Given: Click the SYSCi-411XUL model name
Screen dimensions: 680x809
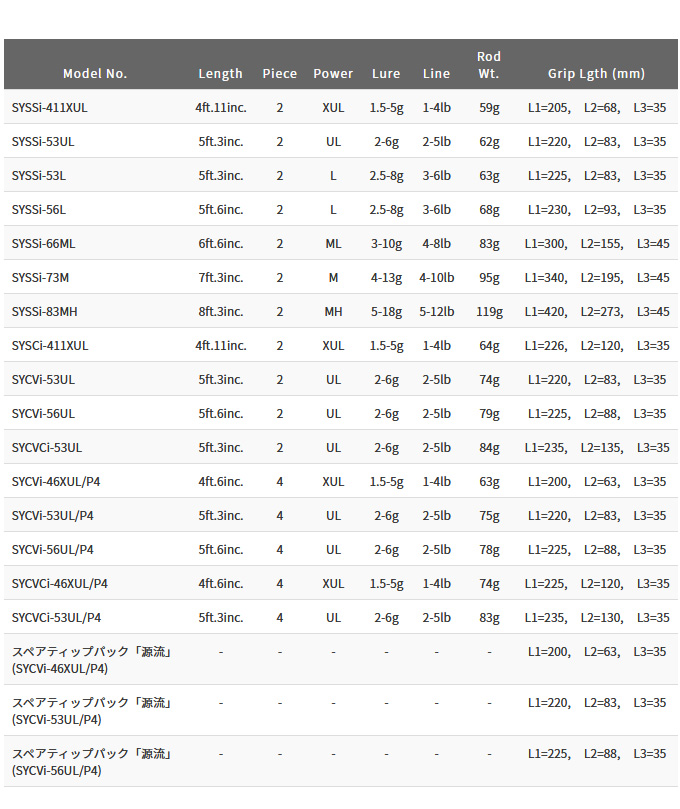Looking at the screenshot, I should click(50, 346).
